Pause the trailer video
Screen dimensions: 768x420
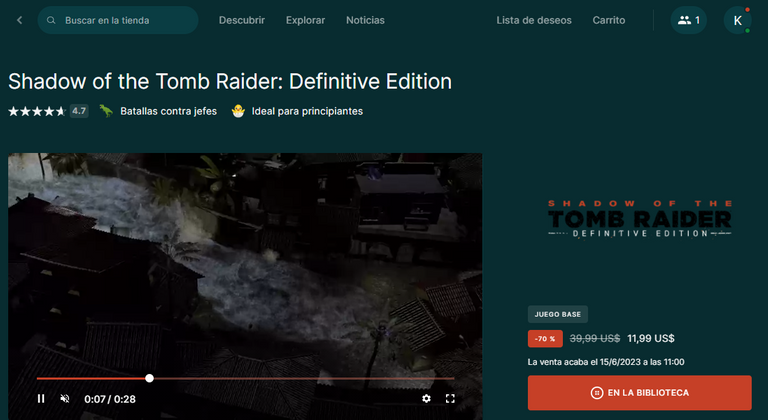pos(41,399)
